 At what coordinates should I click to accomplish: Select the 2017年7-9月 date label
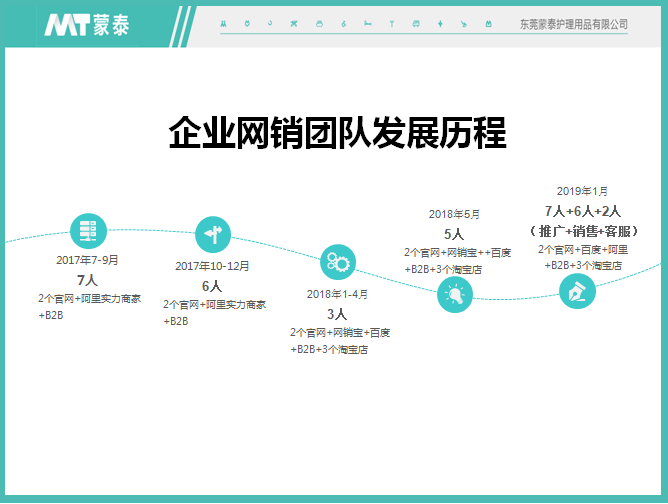[x=87, y=260]
